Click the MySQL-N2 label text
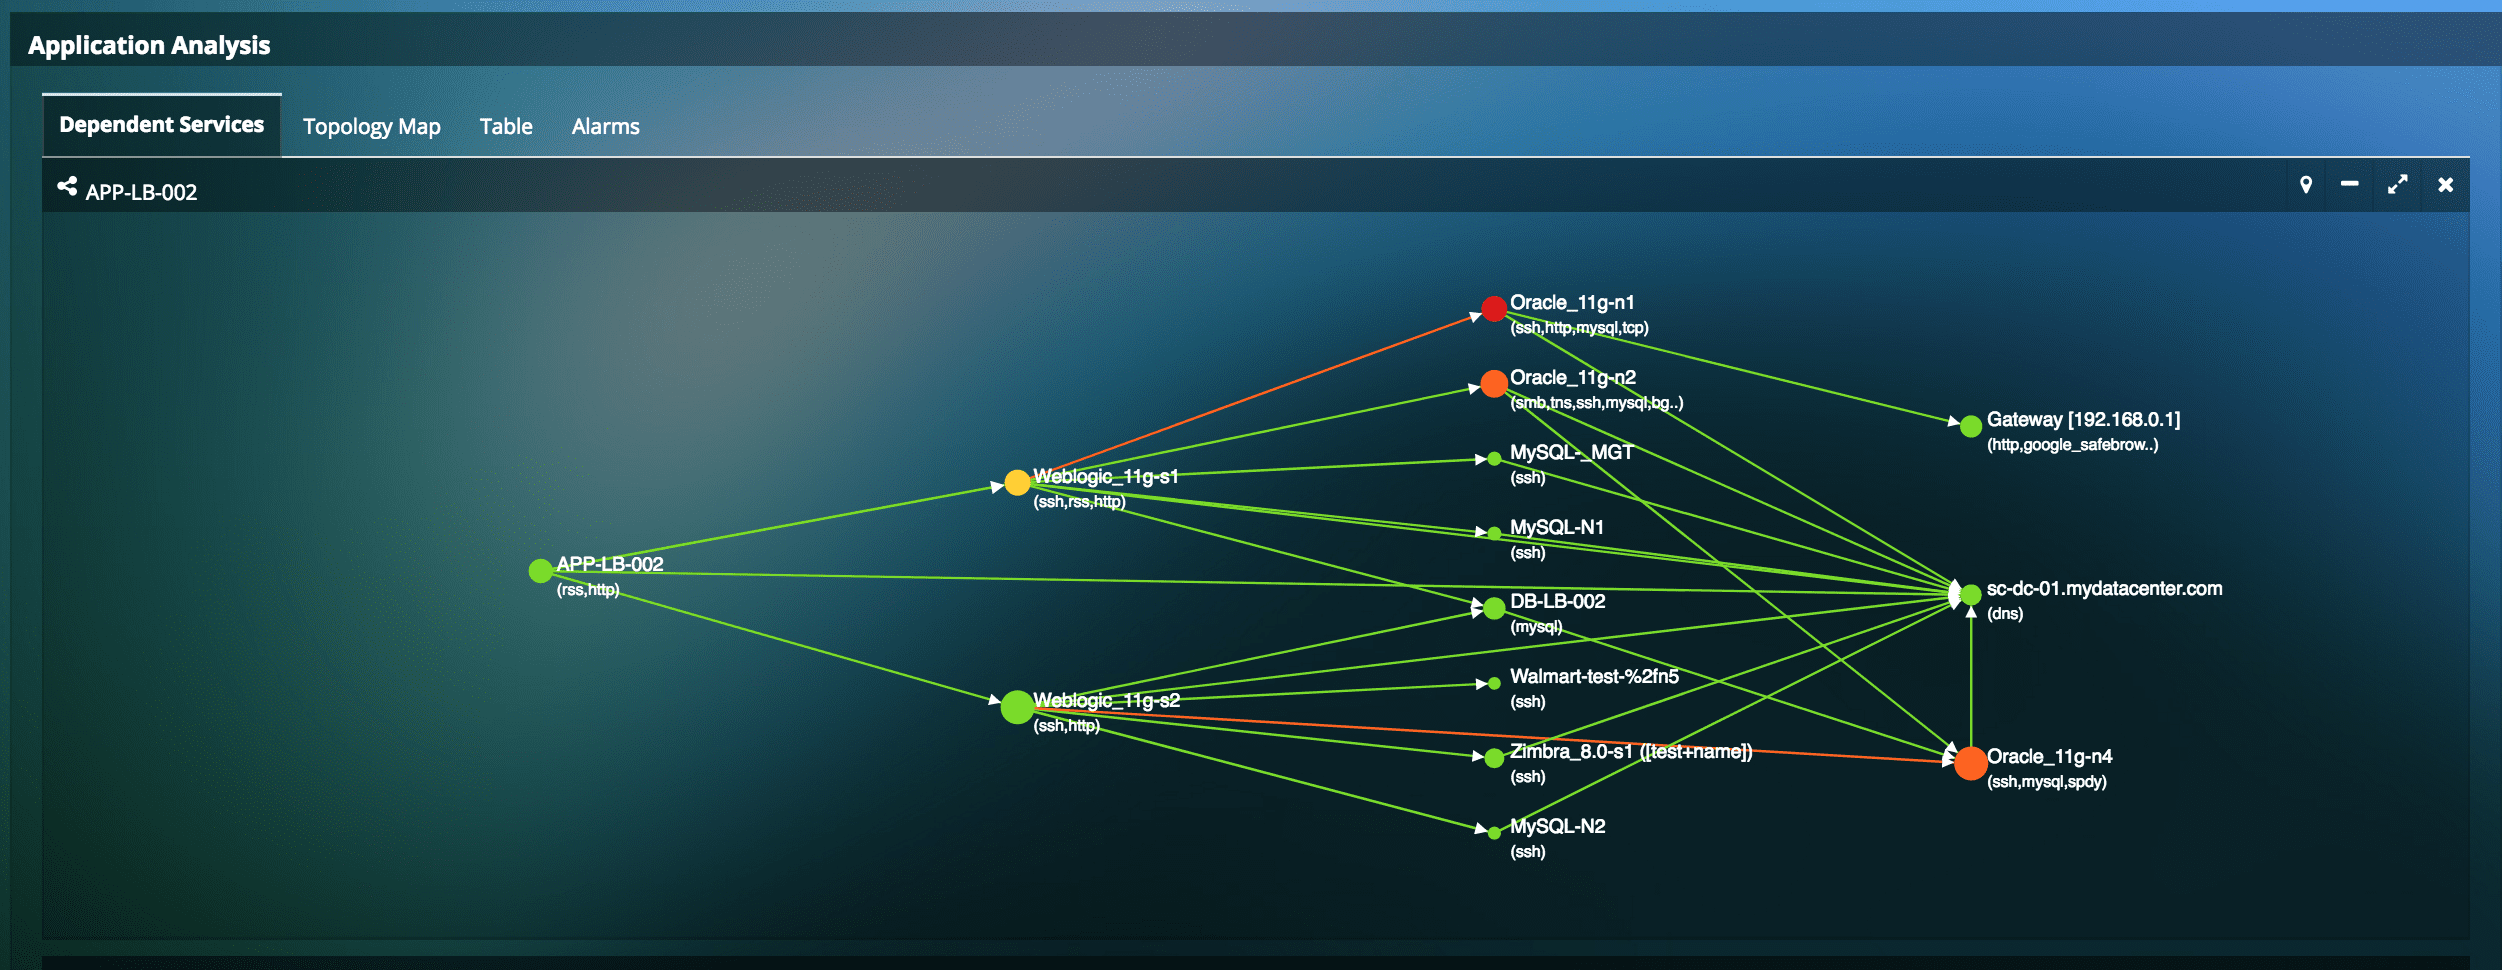Viewport: 2502px width, 970px height. [x=1557, y=827]
